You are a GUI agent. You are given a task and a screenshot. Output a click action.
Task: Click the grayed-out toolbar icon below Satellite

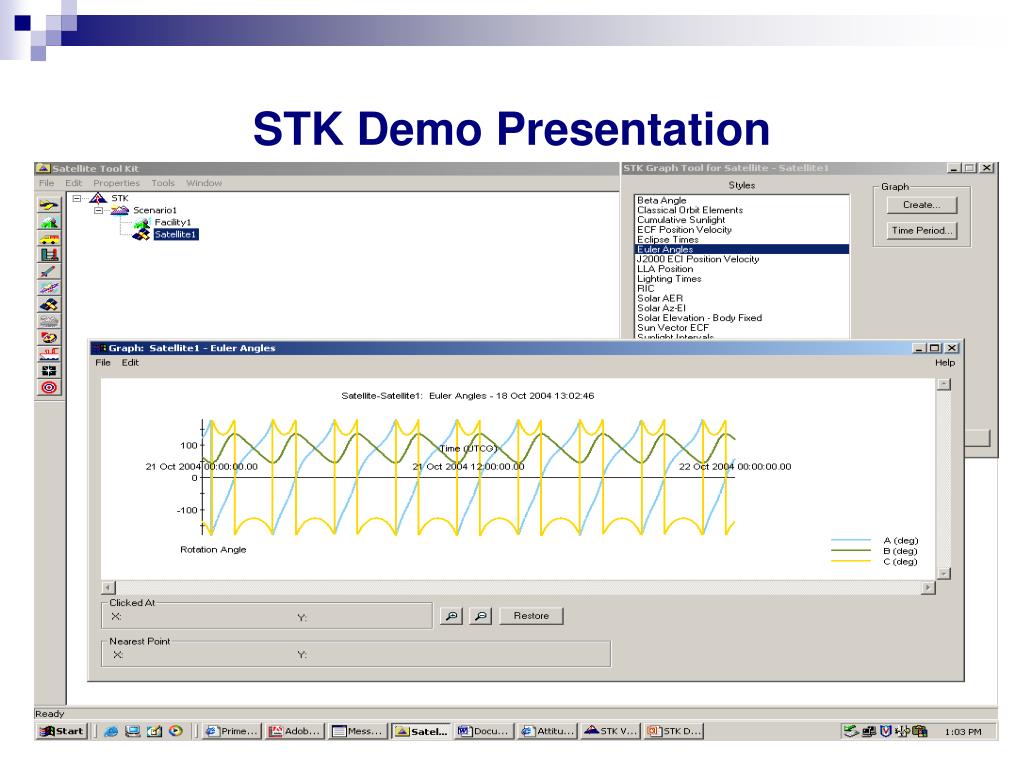(x=49, y=321)
